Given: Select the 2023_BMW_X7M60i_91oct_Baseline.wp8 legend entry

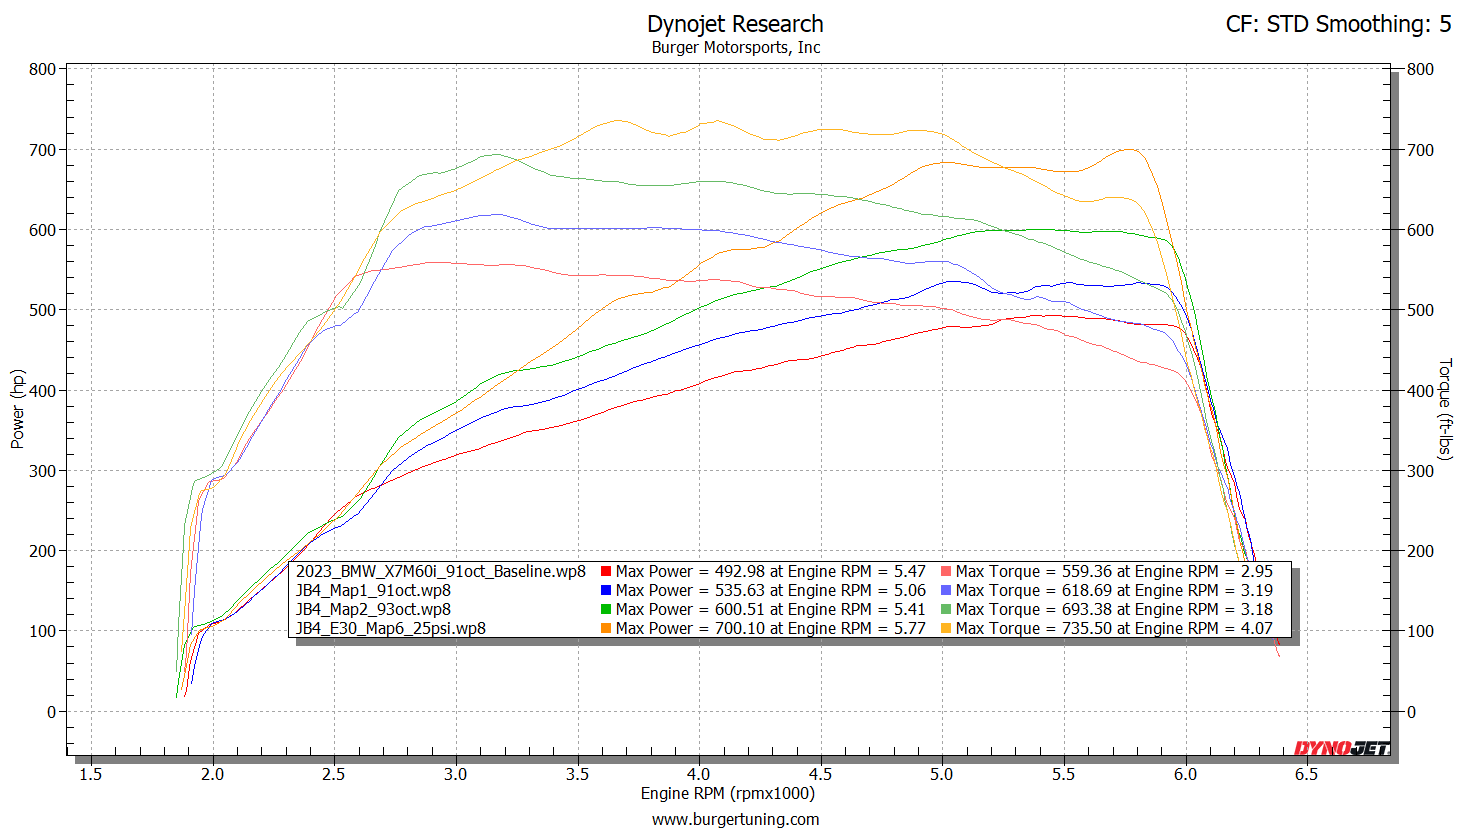Looking at the screenshot, I should tap(441, 572).
